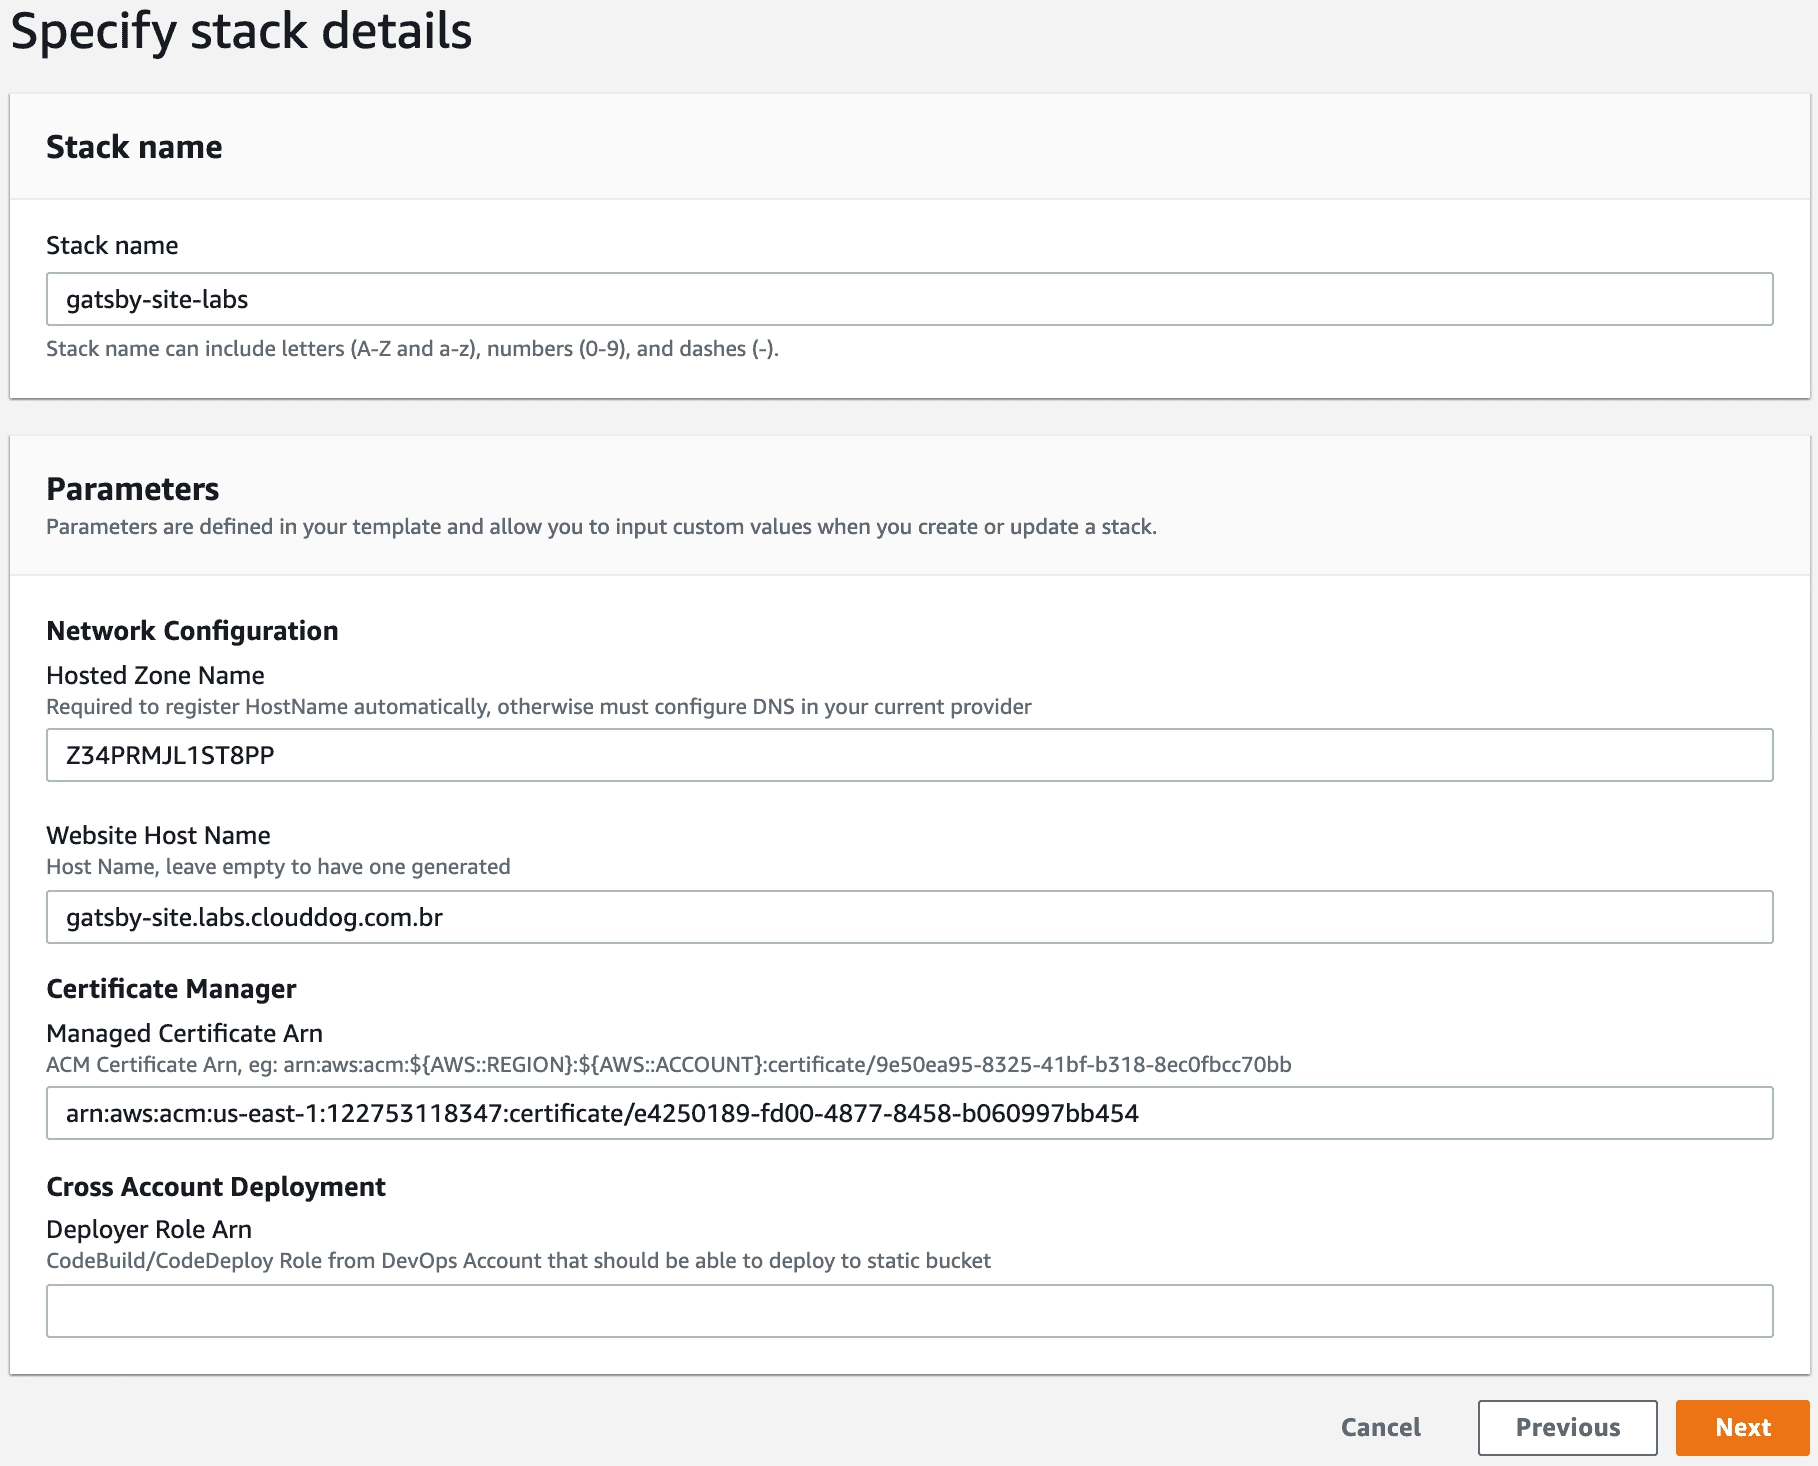Select the 'Parameters are defined in your template' description
Image resolution: width=1818 pixels, height=1466 pixels.
(601, 527)
